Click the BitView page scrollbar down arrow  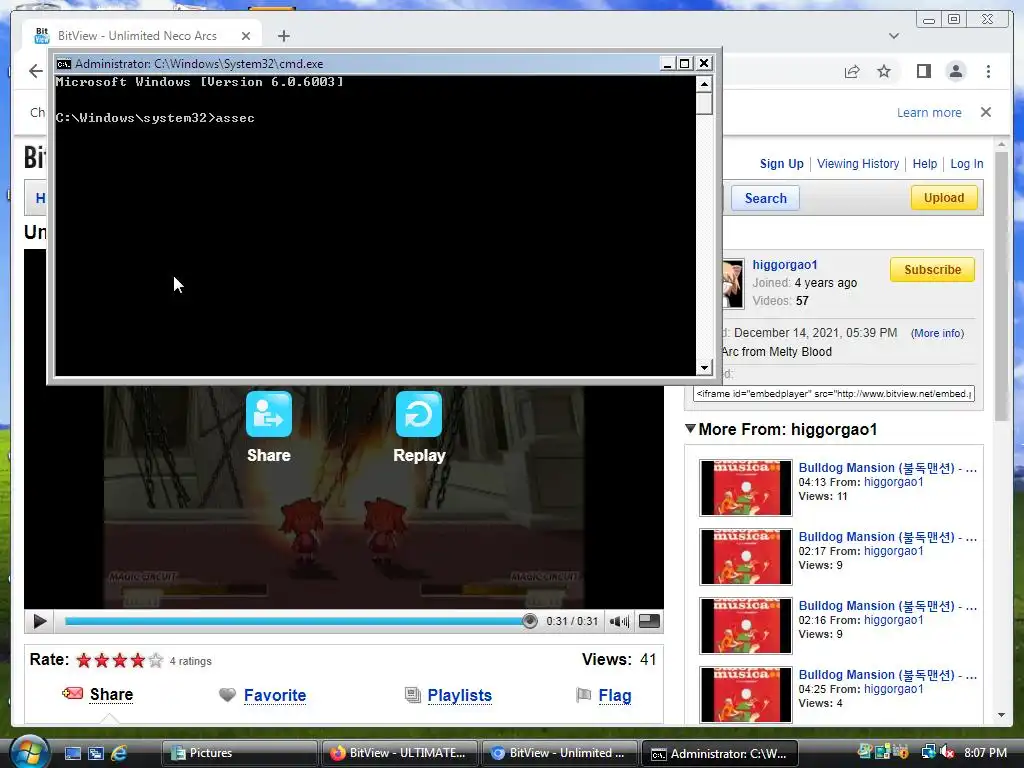click(1001, 715)
